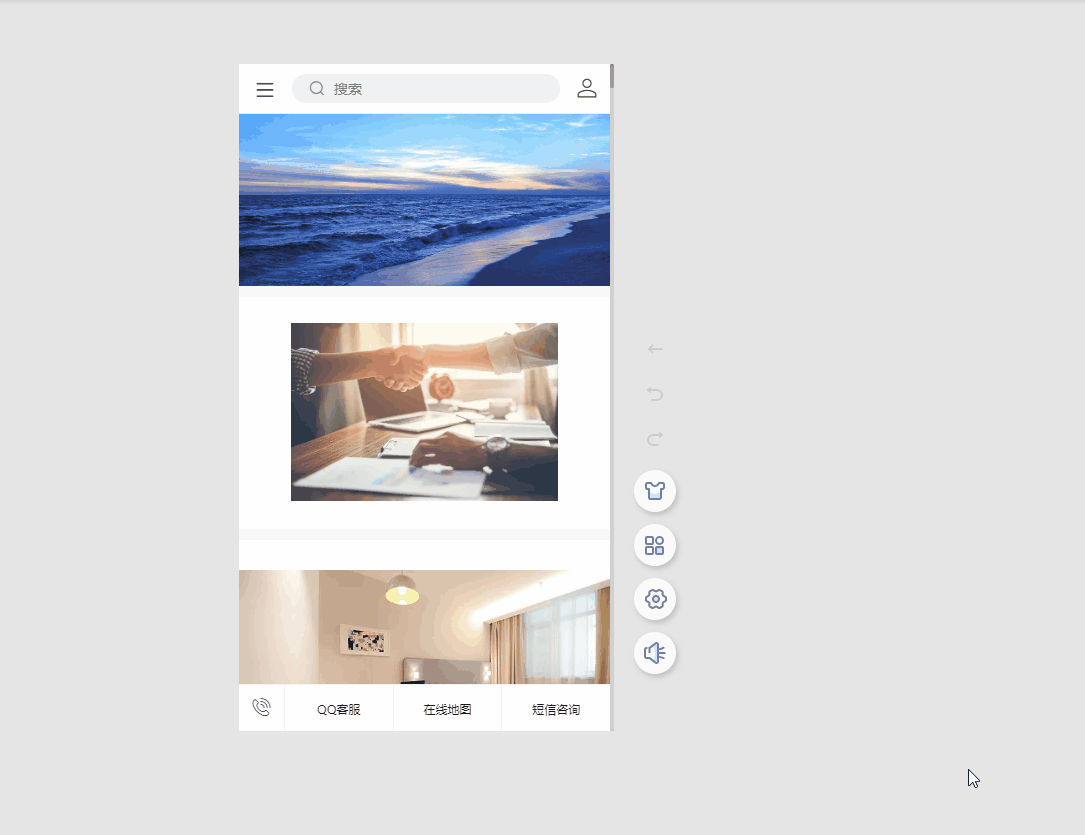1085x835 pixels.
Task: Open the user profile icon
Action: point(587,88)
